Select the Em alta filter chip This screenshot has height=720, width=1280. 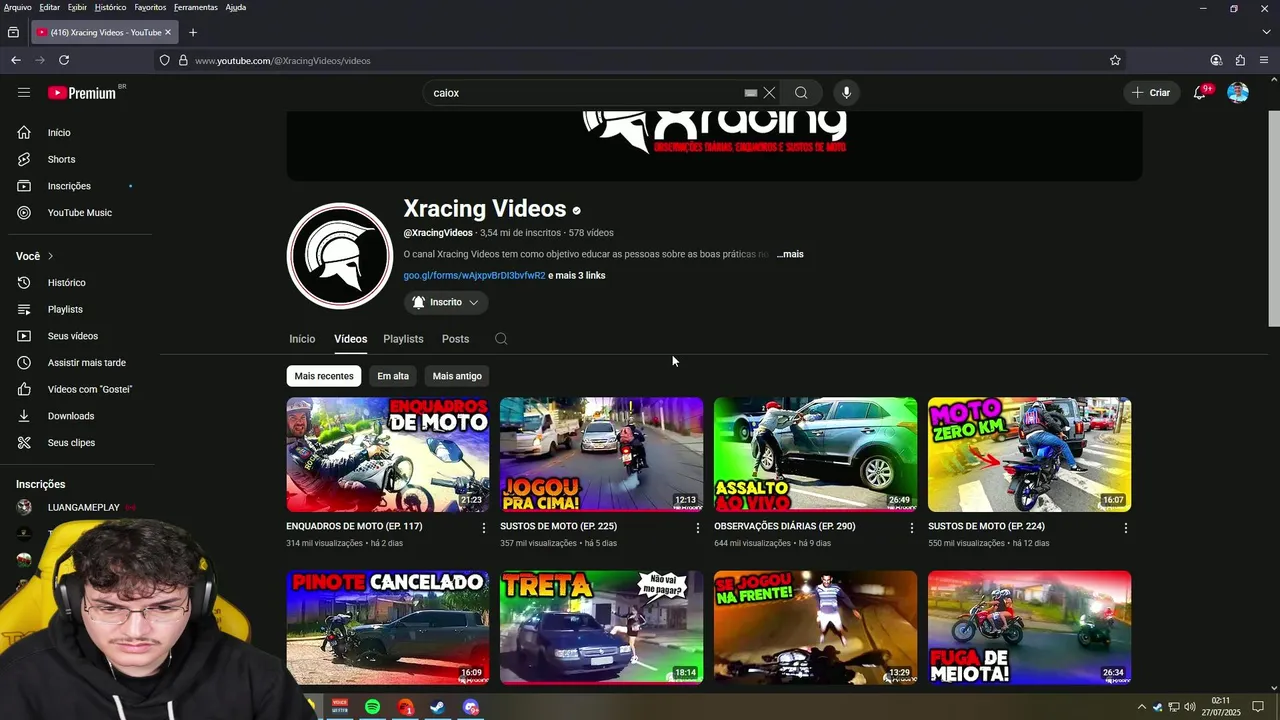(x=393, y=376)
